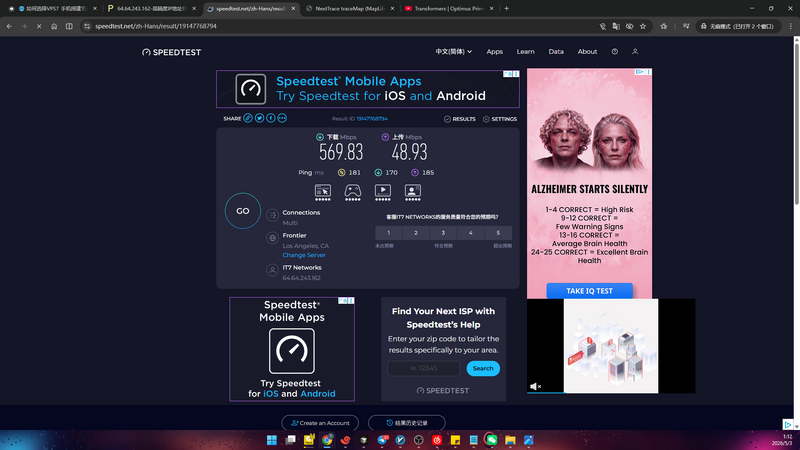
Task: Click Create an Account button
Action: pos(320,423)
